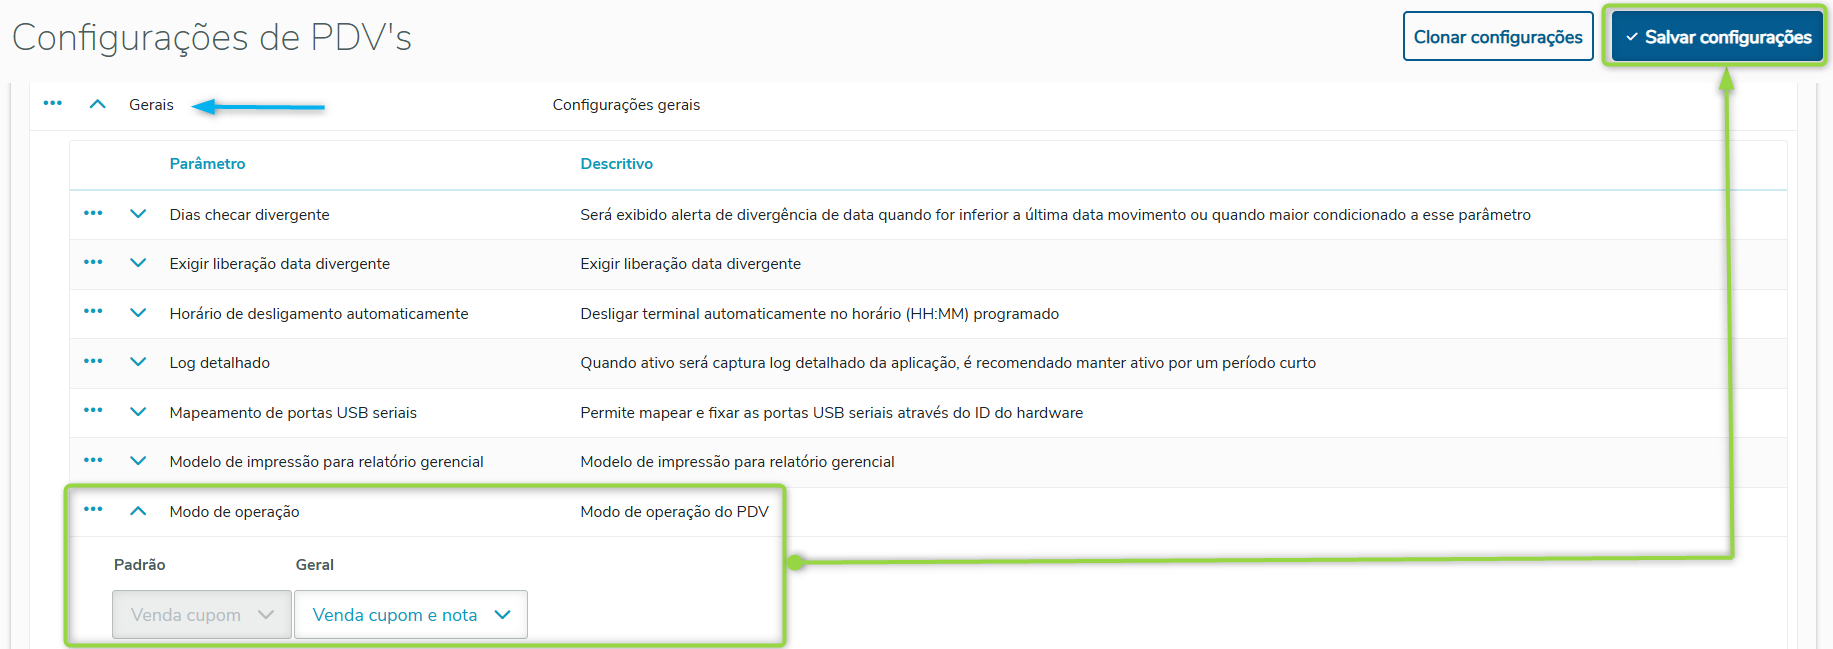Click 'Modelo de impressão para relatório gerencial' parameter name

[x=326, y=462]
